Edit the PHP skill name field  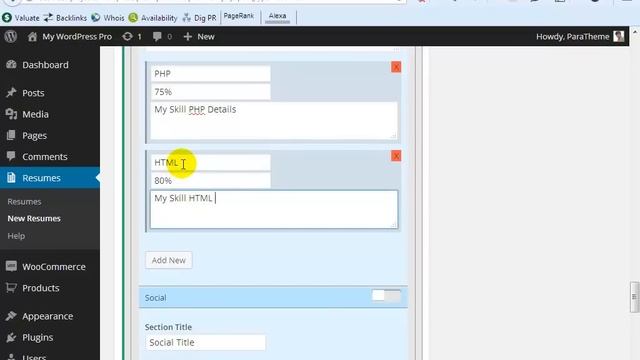pyautogui.click(x=210, y=74)
